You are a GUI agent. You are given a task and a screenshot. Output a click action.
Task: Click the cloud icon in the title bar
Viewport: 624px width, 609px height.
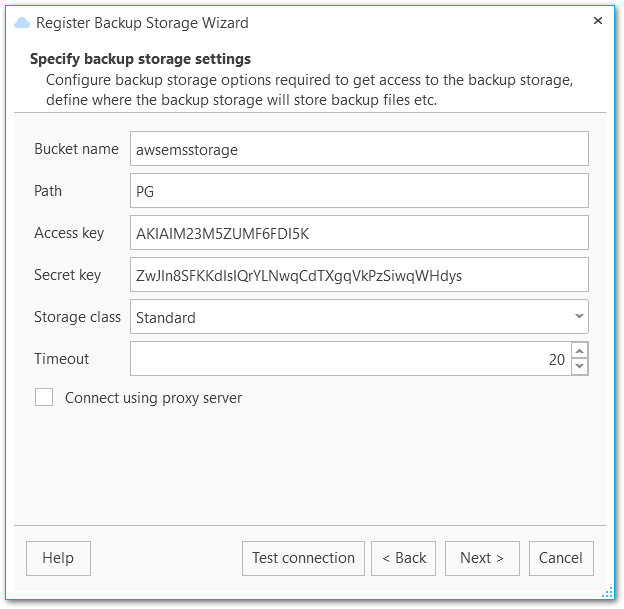pyautogui.click(x=23, y=22)
